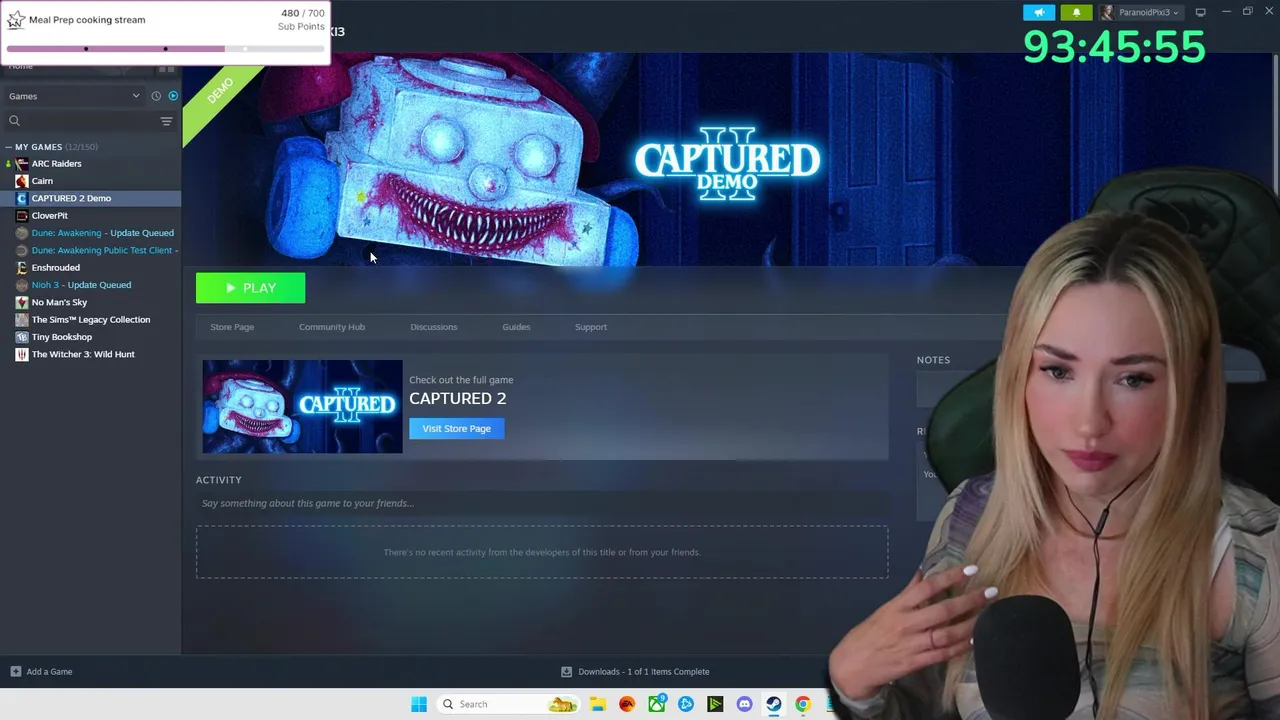This screenshot has height=720, width=1280.
Task: Select Dune: Awakening Public Test Client
Action: pos(104,250)
